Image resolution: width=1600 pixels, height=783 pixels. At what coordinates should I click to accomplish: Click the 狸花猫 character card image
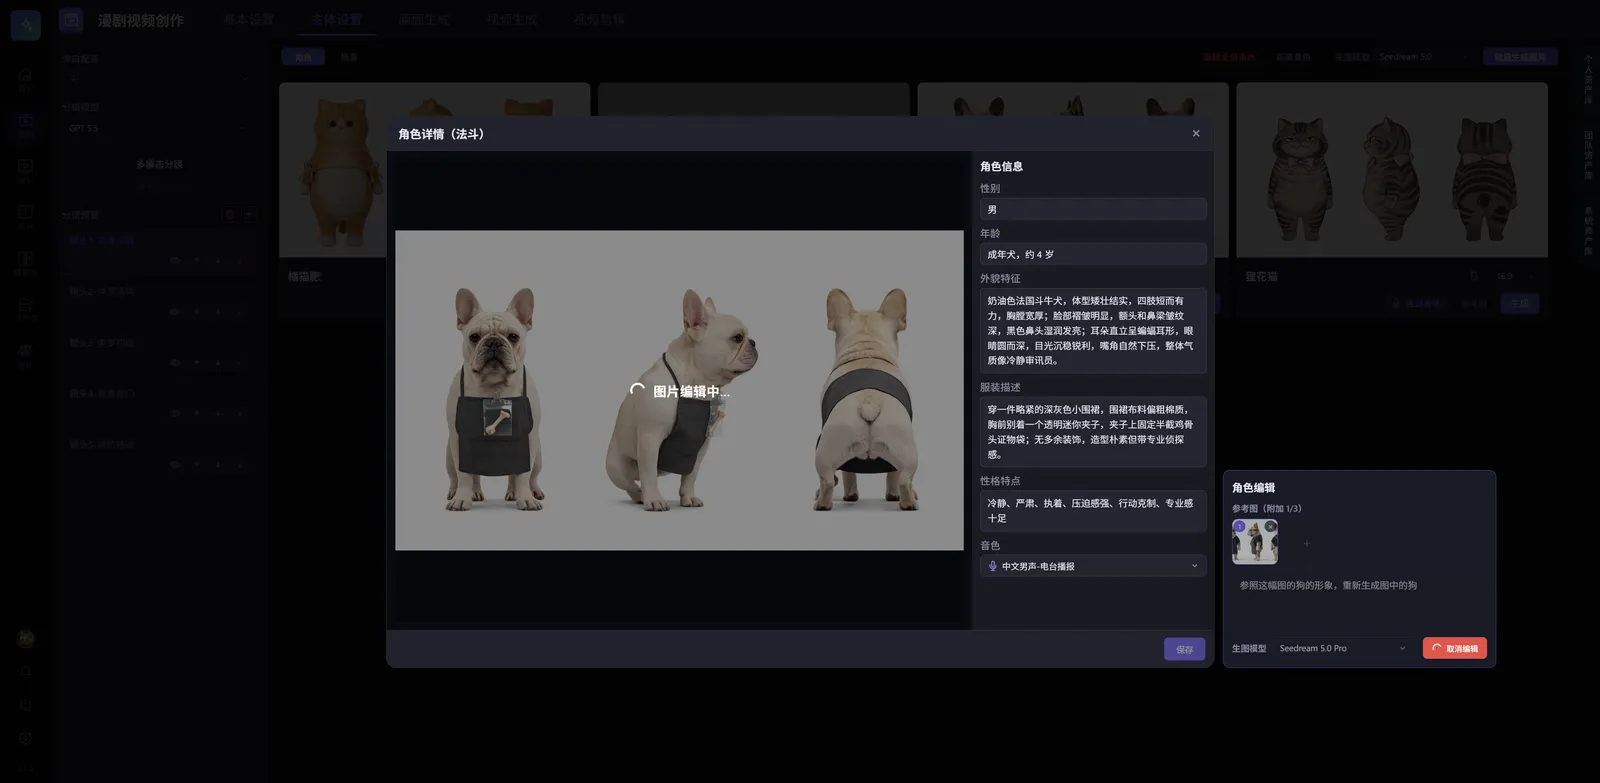(1392, 171)
